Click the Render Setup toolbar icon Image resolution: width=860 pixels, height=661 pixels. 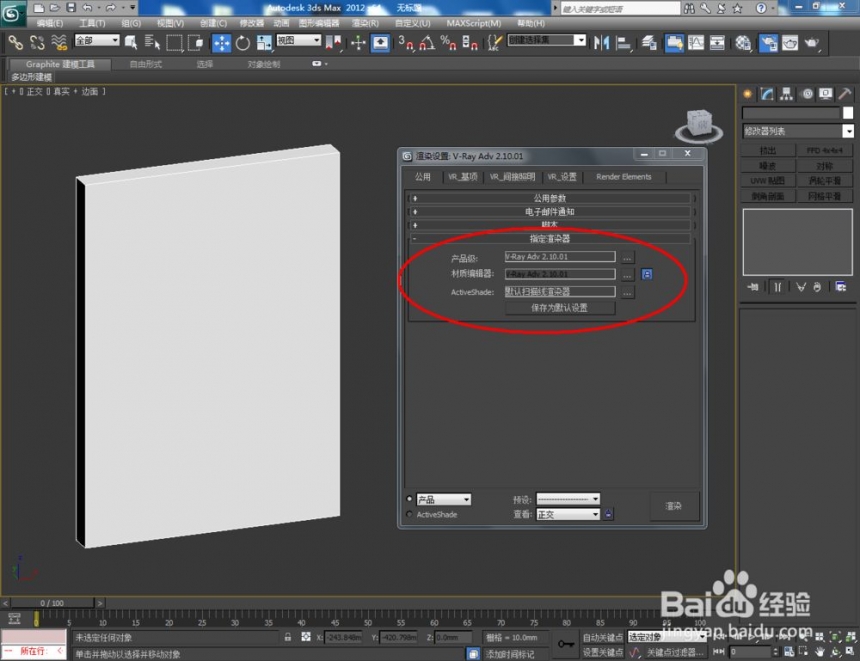pyautogui.click(x=768, y=43)
